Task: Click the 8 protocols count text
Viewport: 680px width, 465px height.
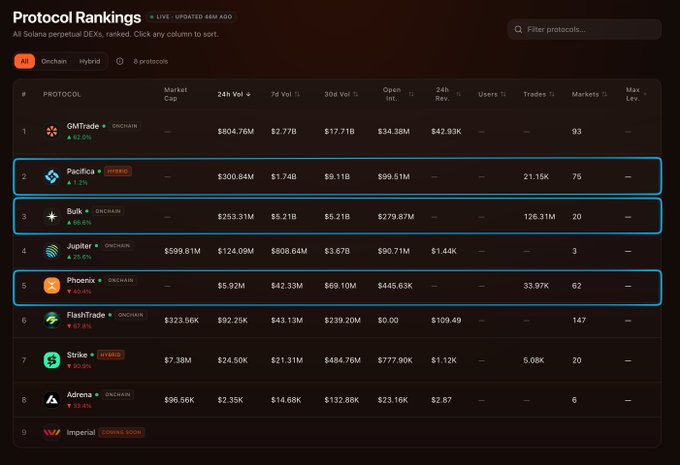Action: click(x=150, y=61)
